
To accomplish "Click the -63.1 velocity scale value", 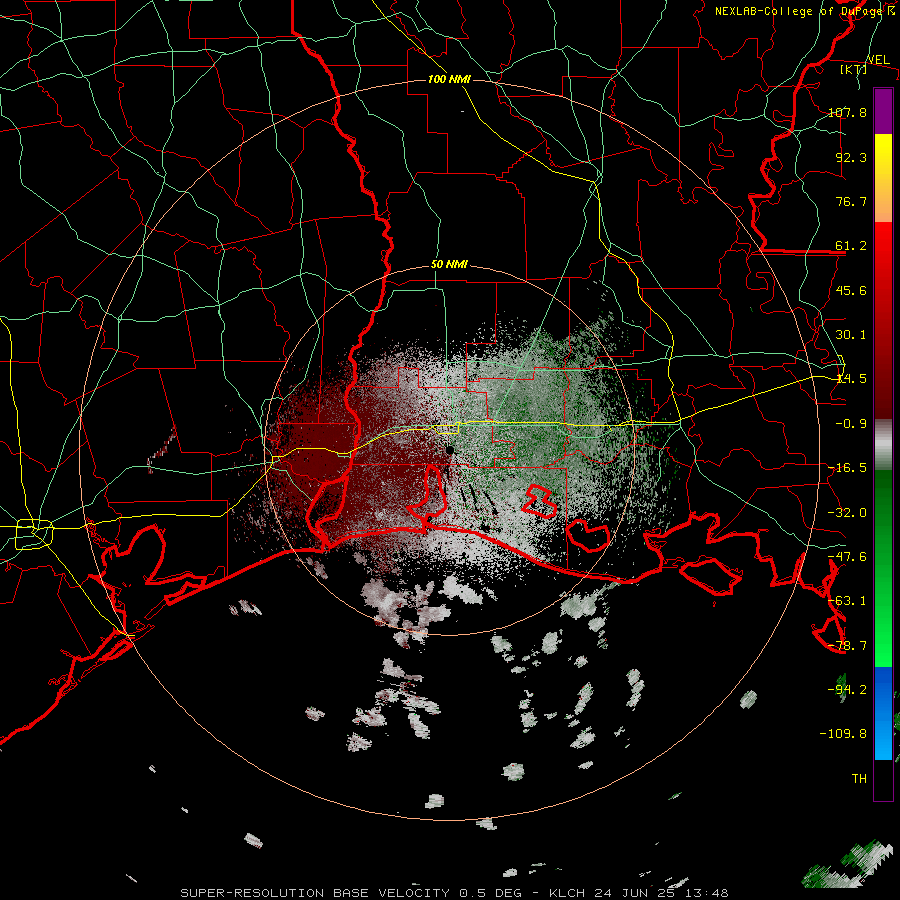I will 848,601.
